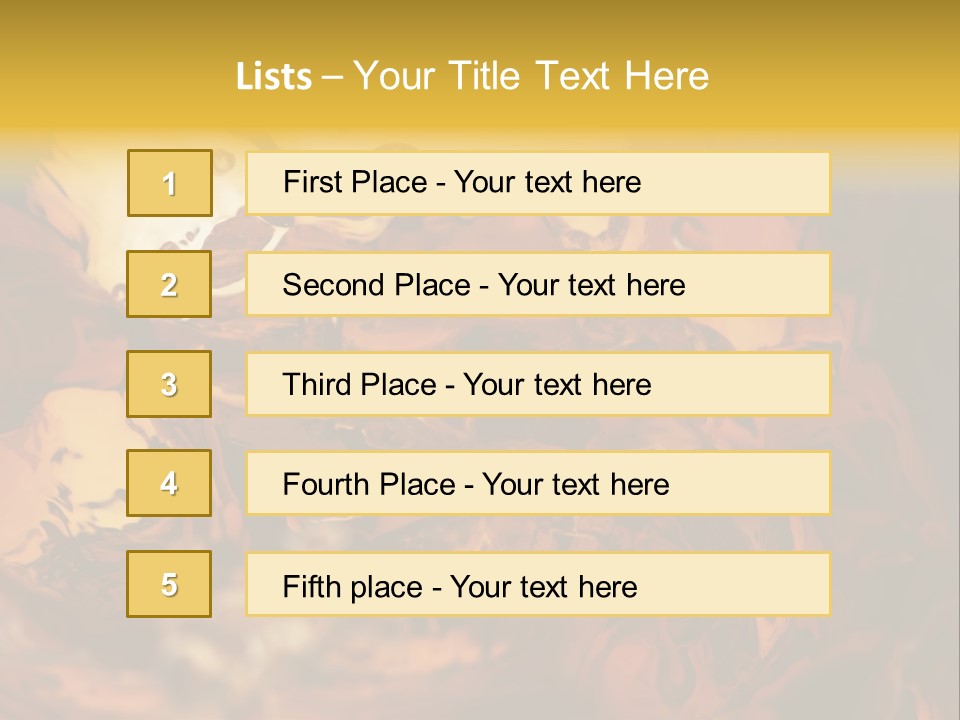Screen dimensions: 960x720
Task: Click the words 'Second Place'
Action: (377, 285)
